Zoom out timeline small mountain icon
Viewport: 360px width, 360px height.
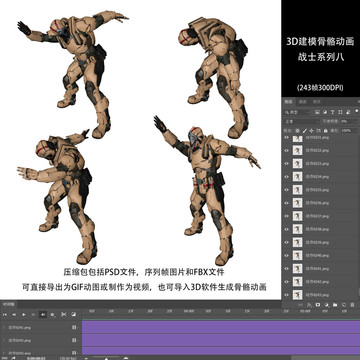point(87,358)
